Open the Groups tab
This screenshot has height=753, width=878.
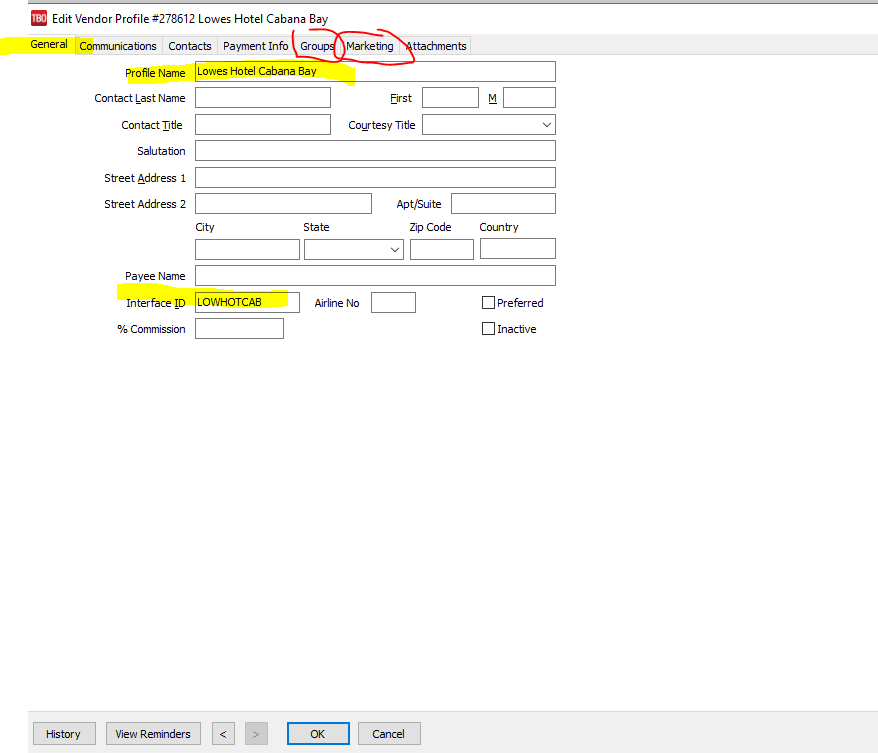coord(317,46)
